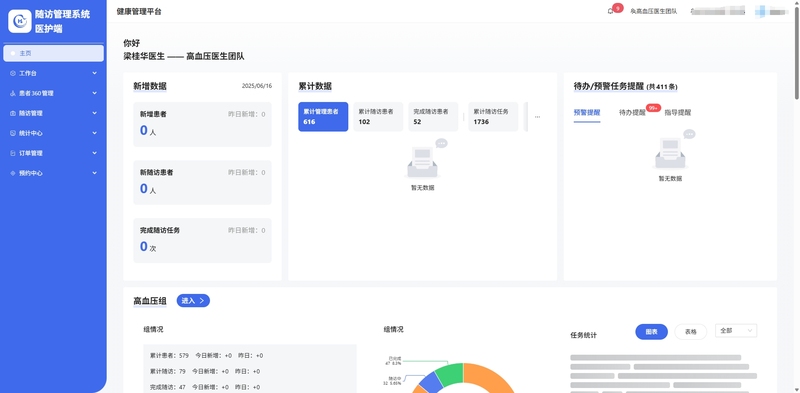800x393 pixels.
Task: Click the page vertical scrollbar
Action: (x=797, y=50)
